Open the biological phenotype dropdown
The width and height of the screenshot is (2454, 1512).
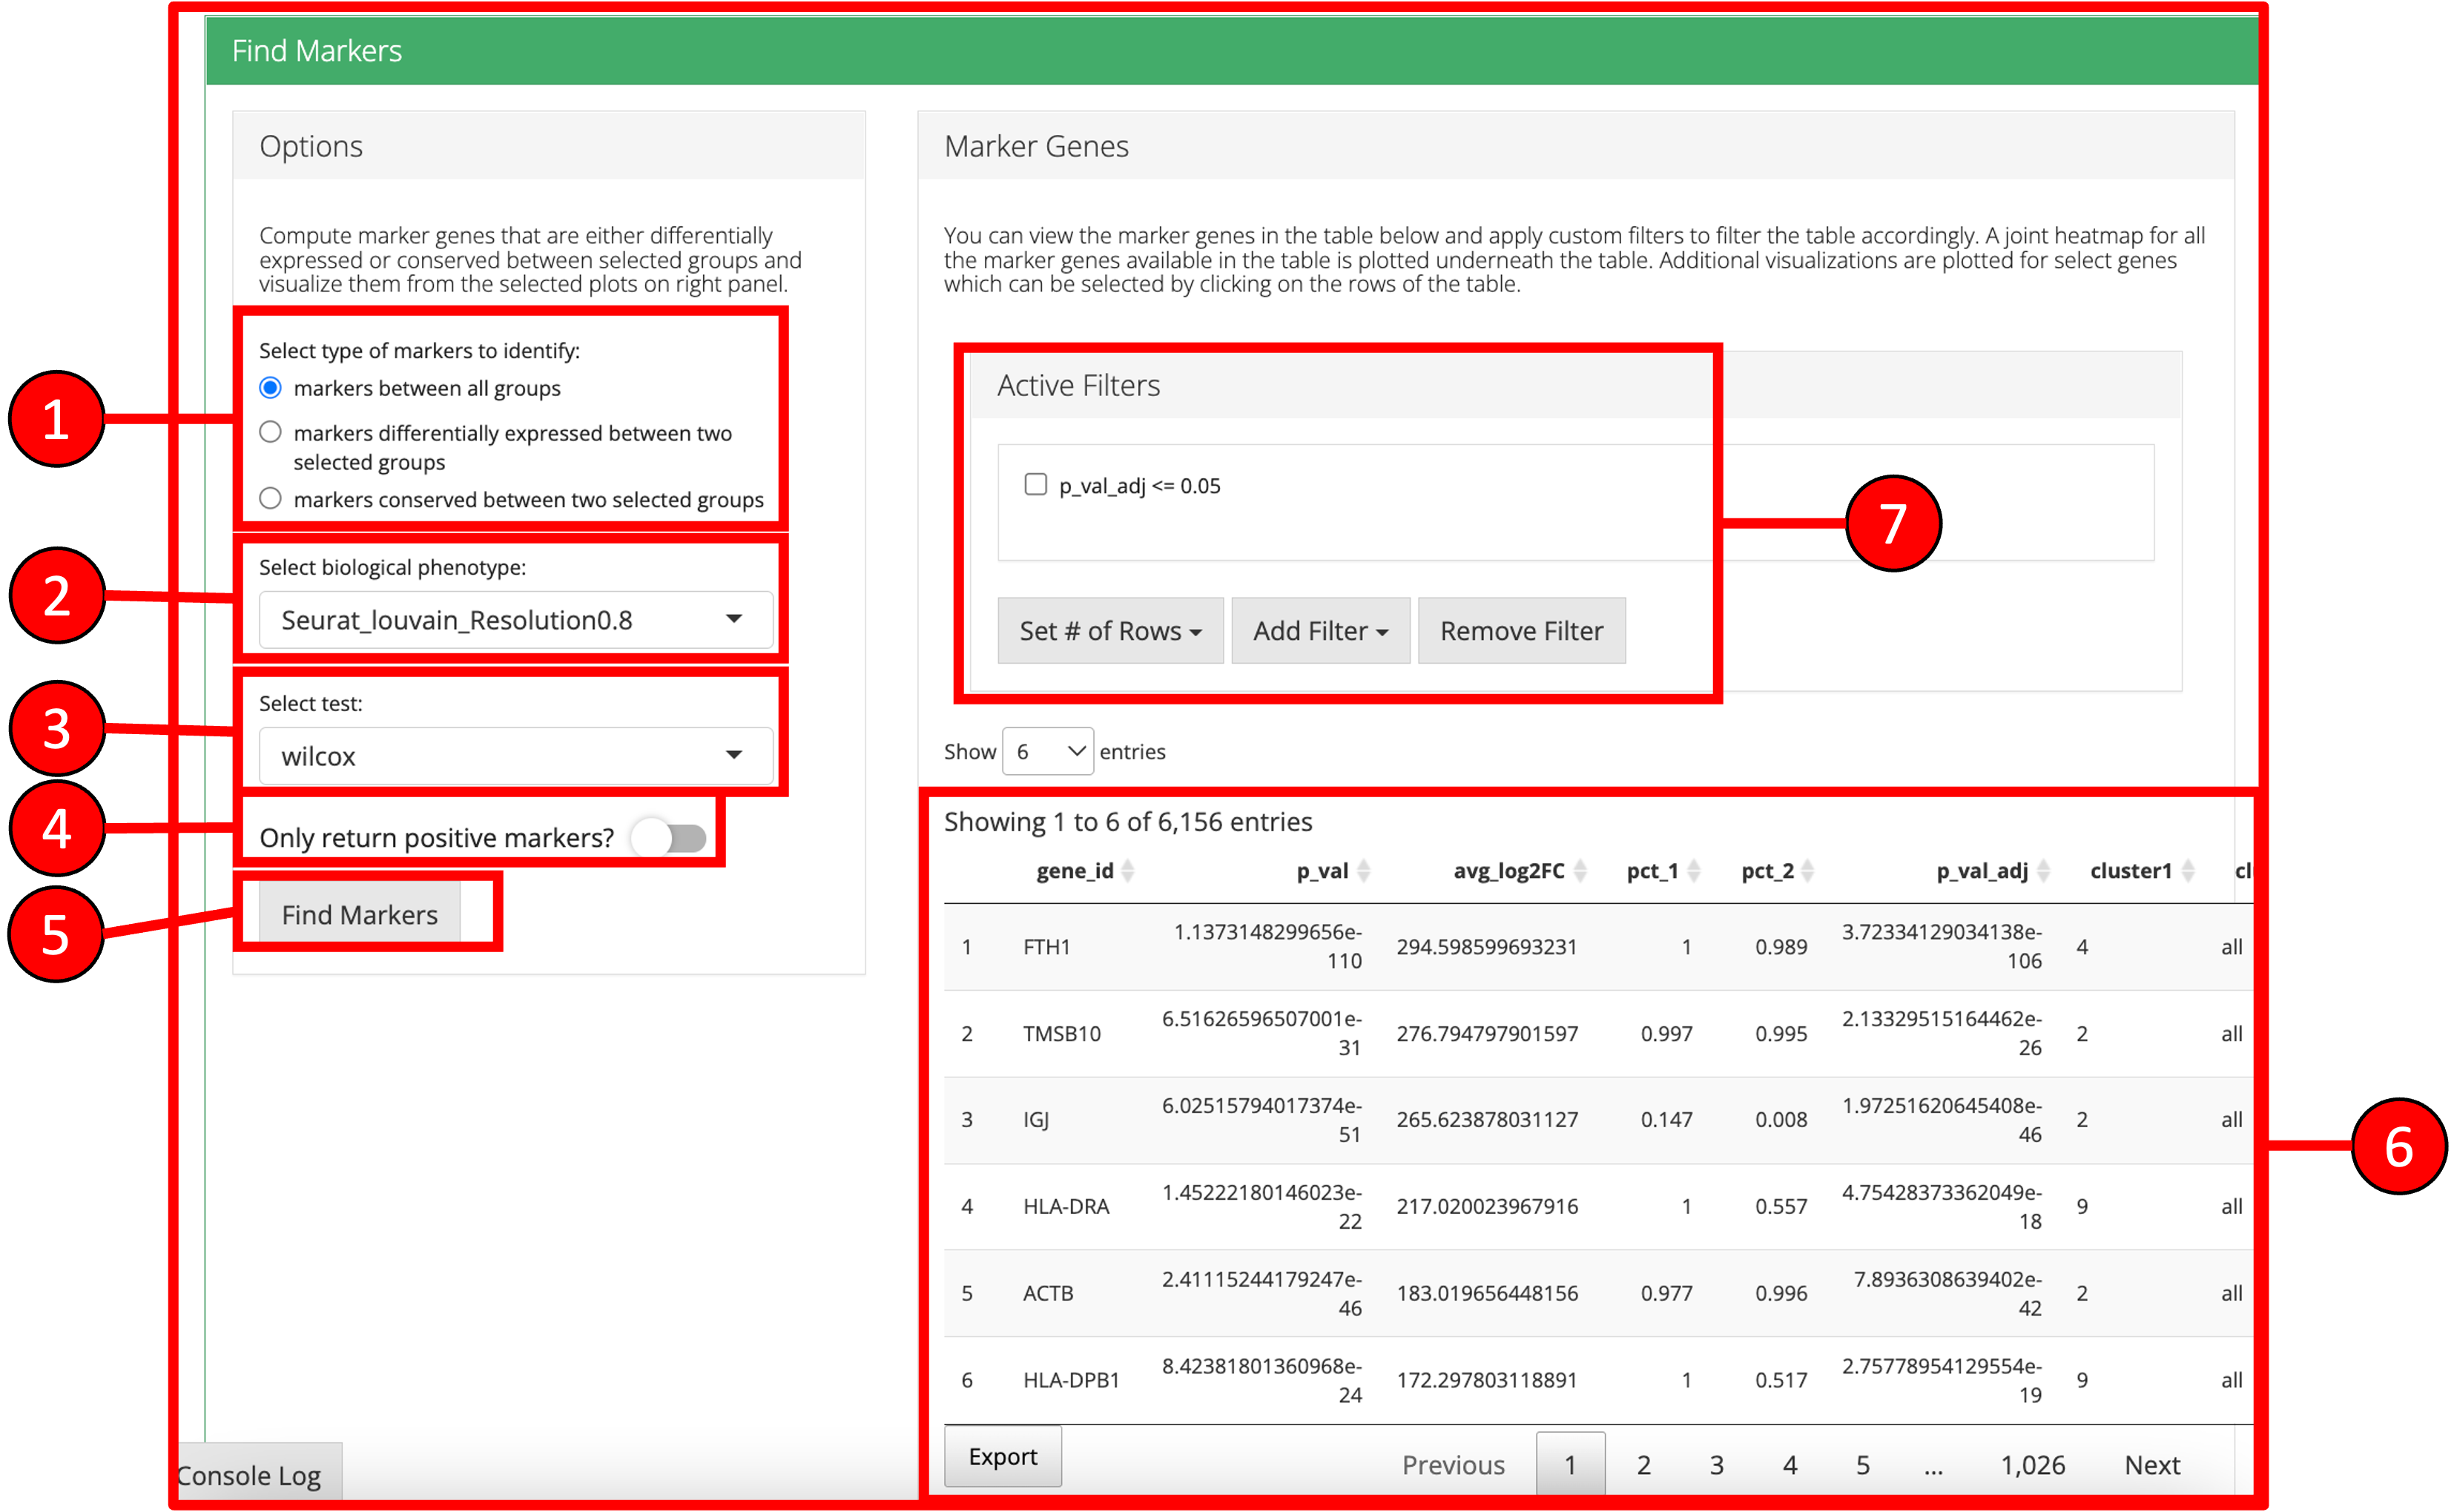(515, 620)
